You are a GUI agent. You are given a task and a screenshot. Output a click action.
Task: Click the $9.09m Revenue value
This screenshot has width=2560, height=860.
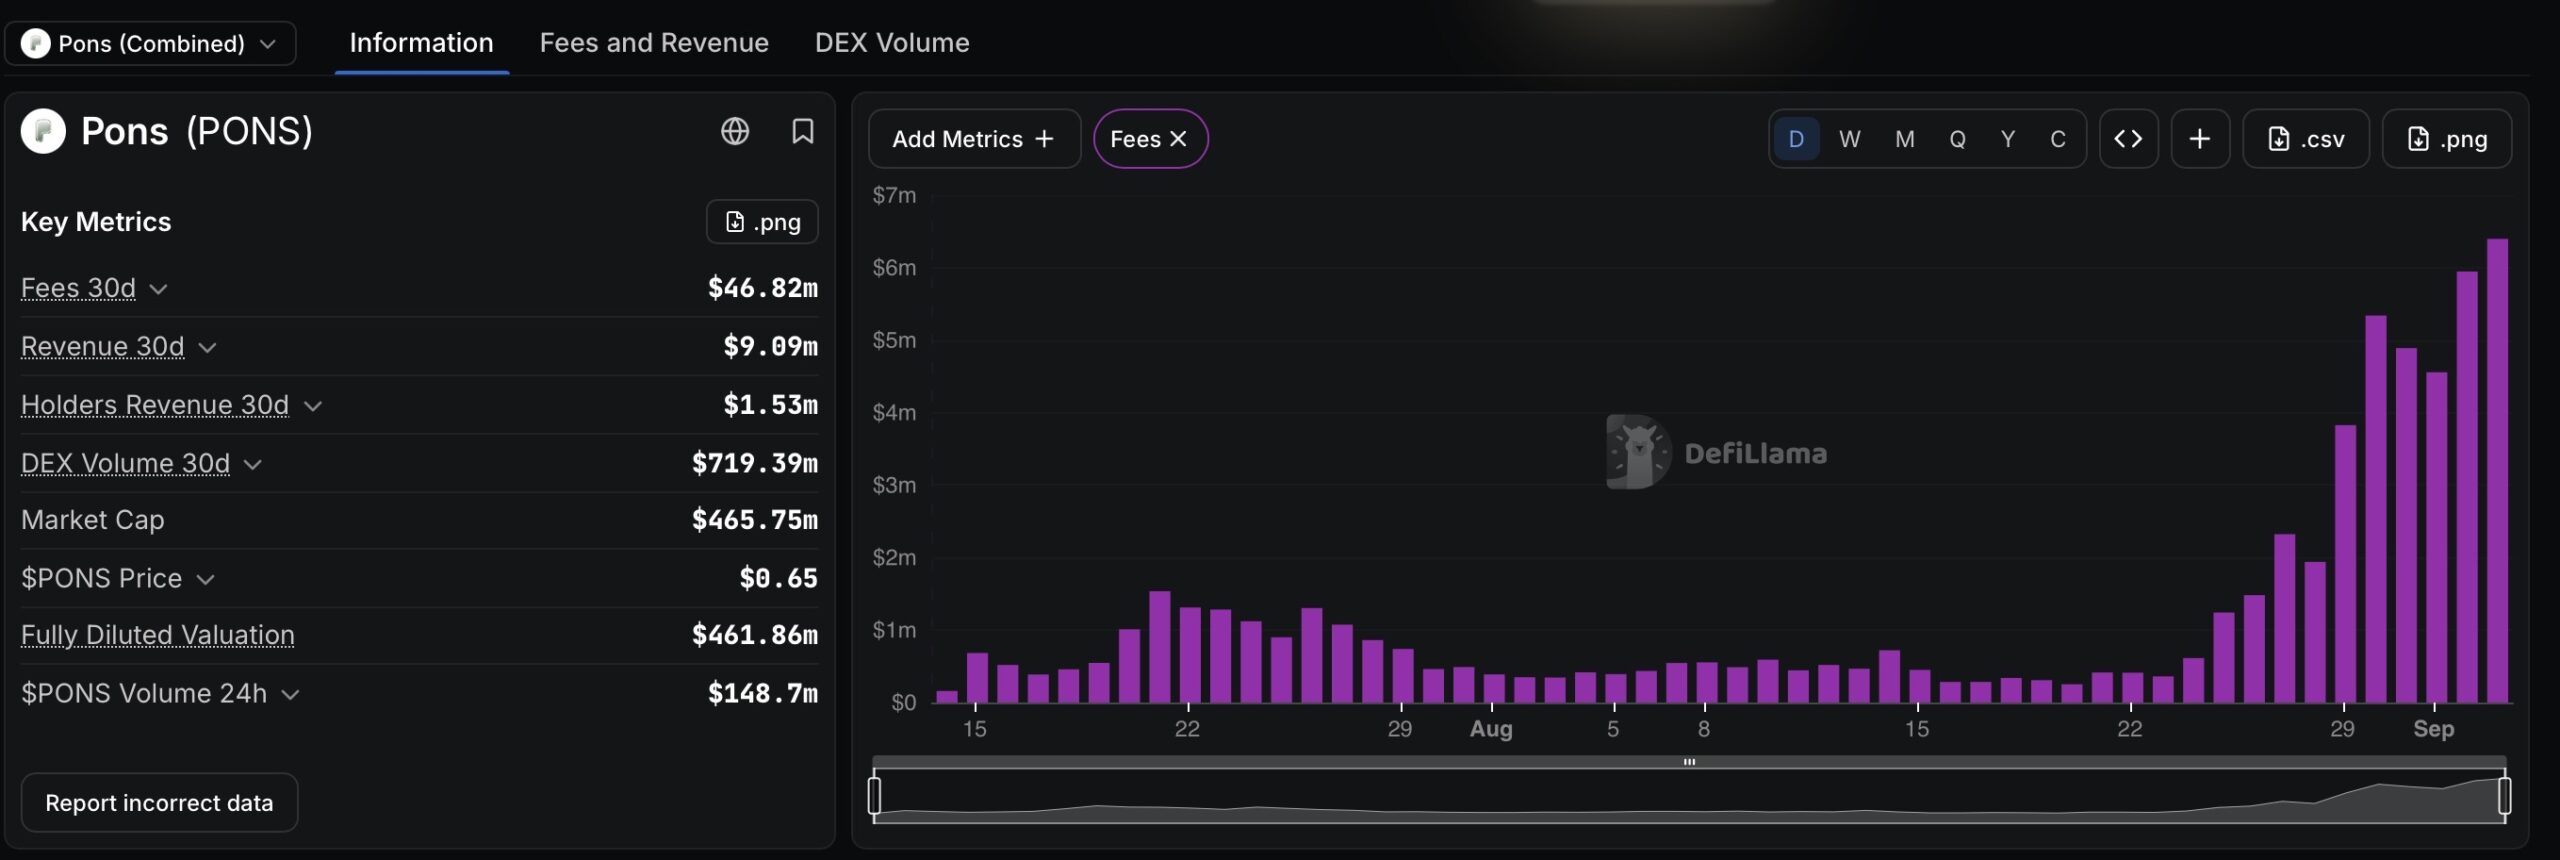click(x=770, y=347)
